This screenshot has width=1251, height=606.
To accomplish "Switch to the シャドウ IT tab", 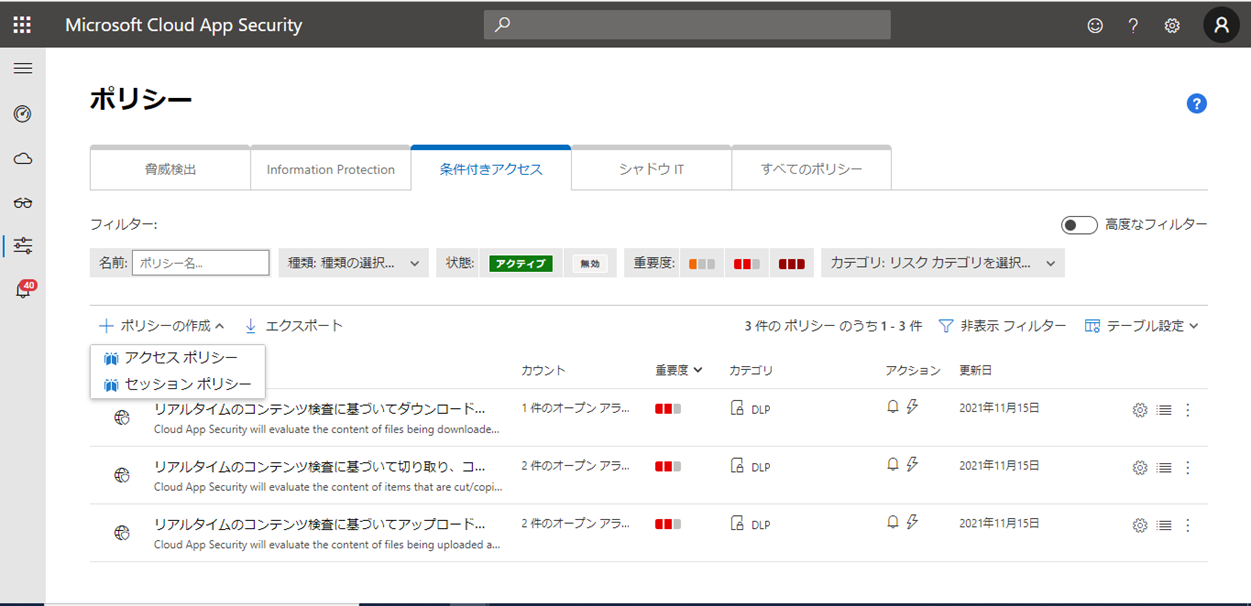I will click(651, 169).
